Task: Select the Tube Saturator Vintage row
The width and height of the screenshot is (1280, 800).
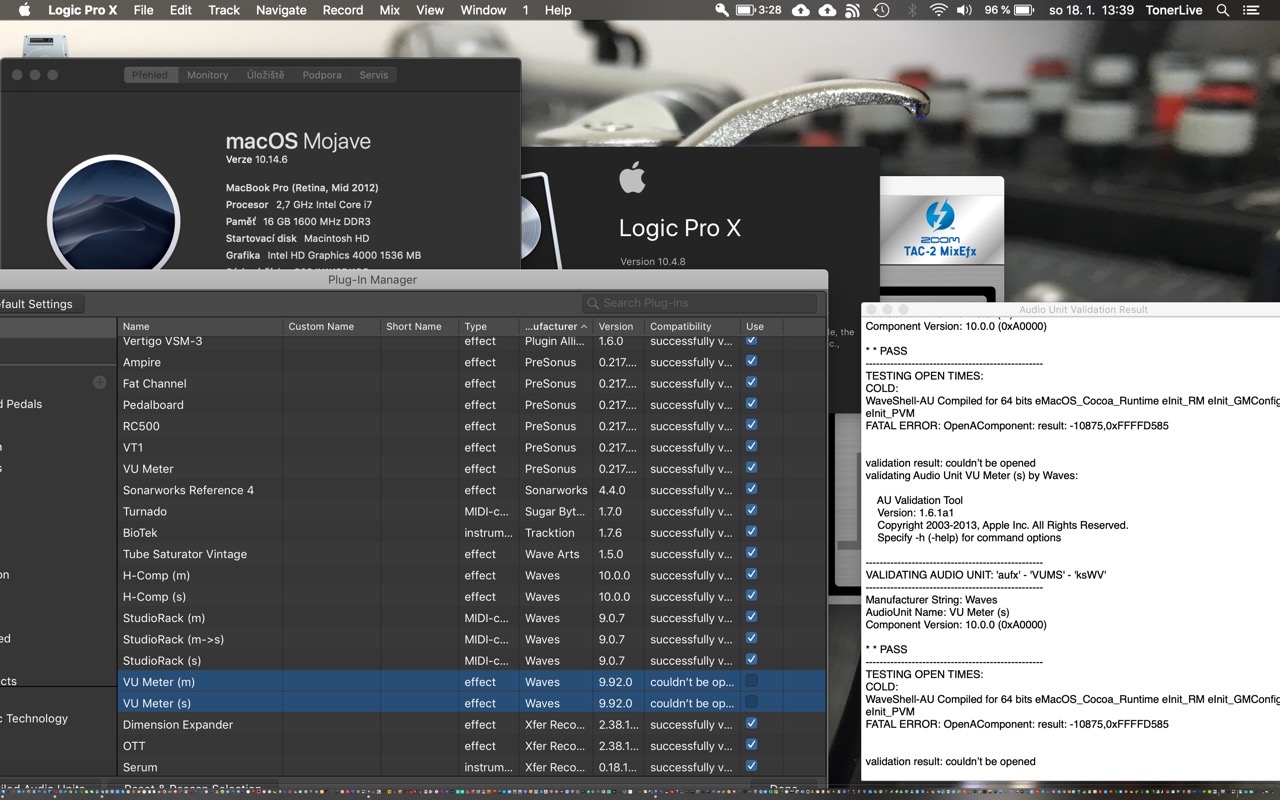Action: tap(472, 554)
